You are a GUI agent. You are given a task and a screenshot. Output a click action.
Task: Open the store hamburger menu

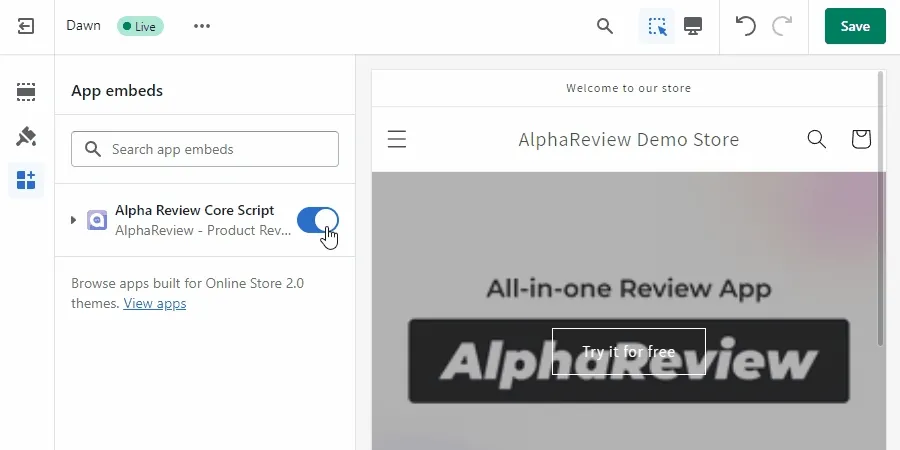[x=397, y=139]
